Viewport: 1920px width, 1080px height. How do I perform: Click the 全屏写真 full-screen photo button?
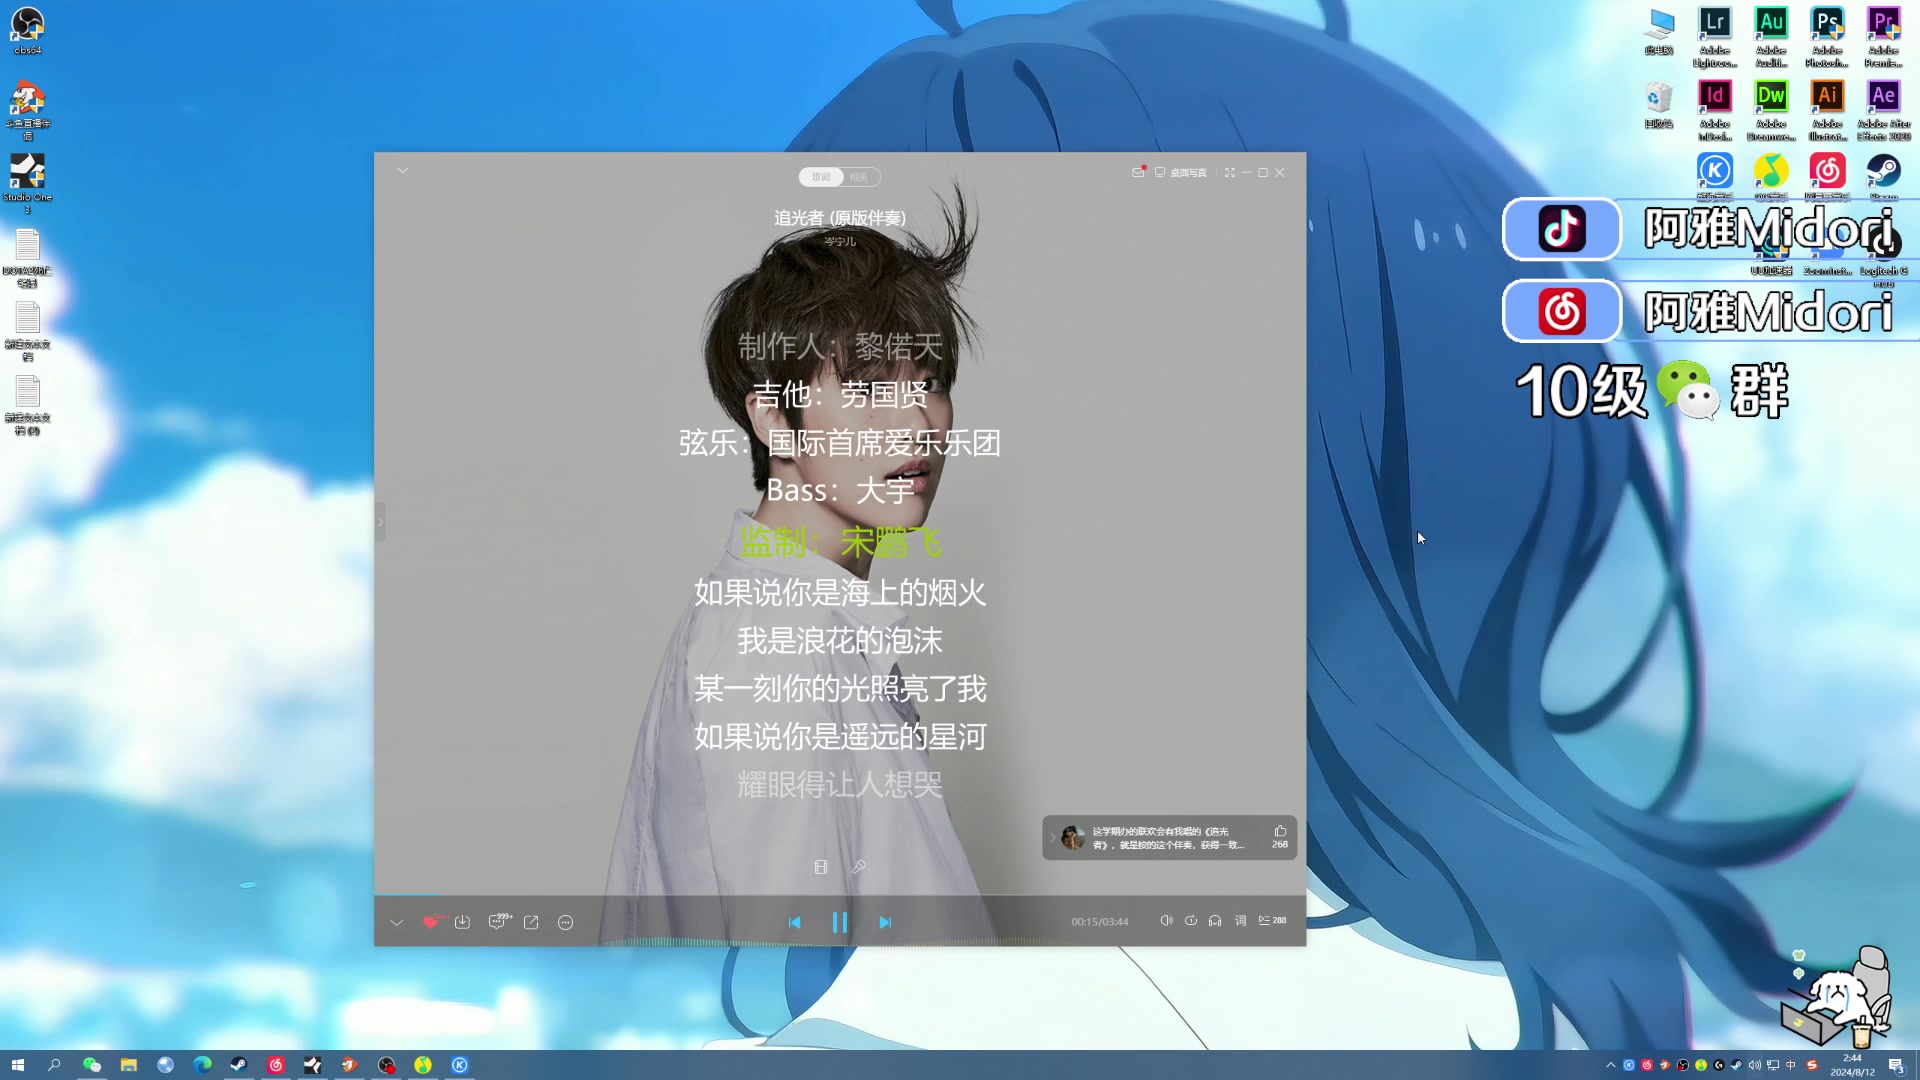pyautogui.click(x=1228, y=173)
